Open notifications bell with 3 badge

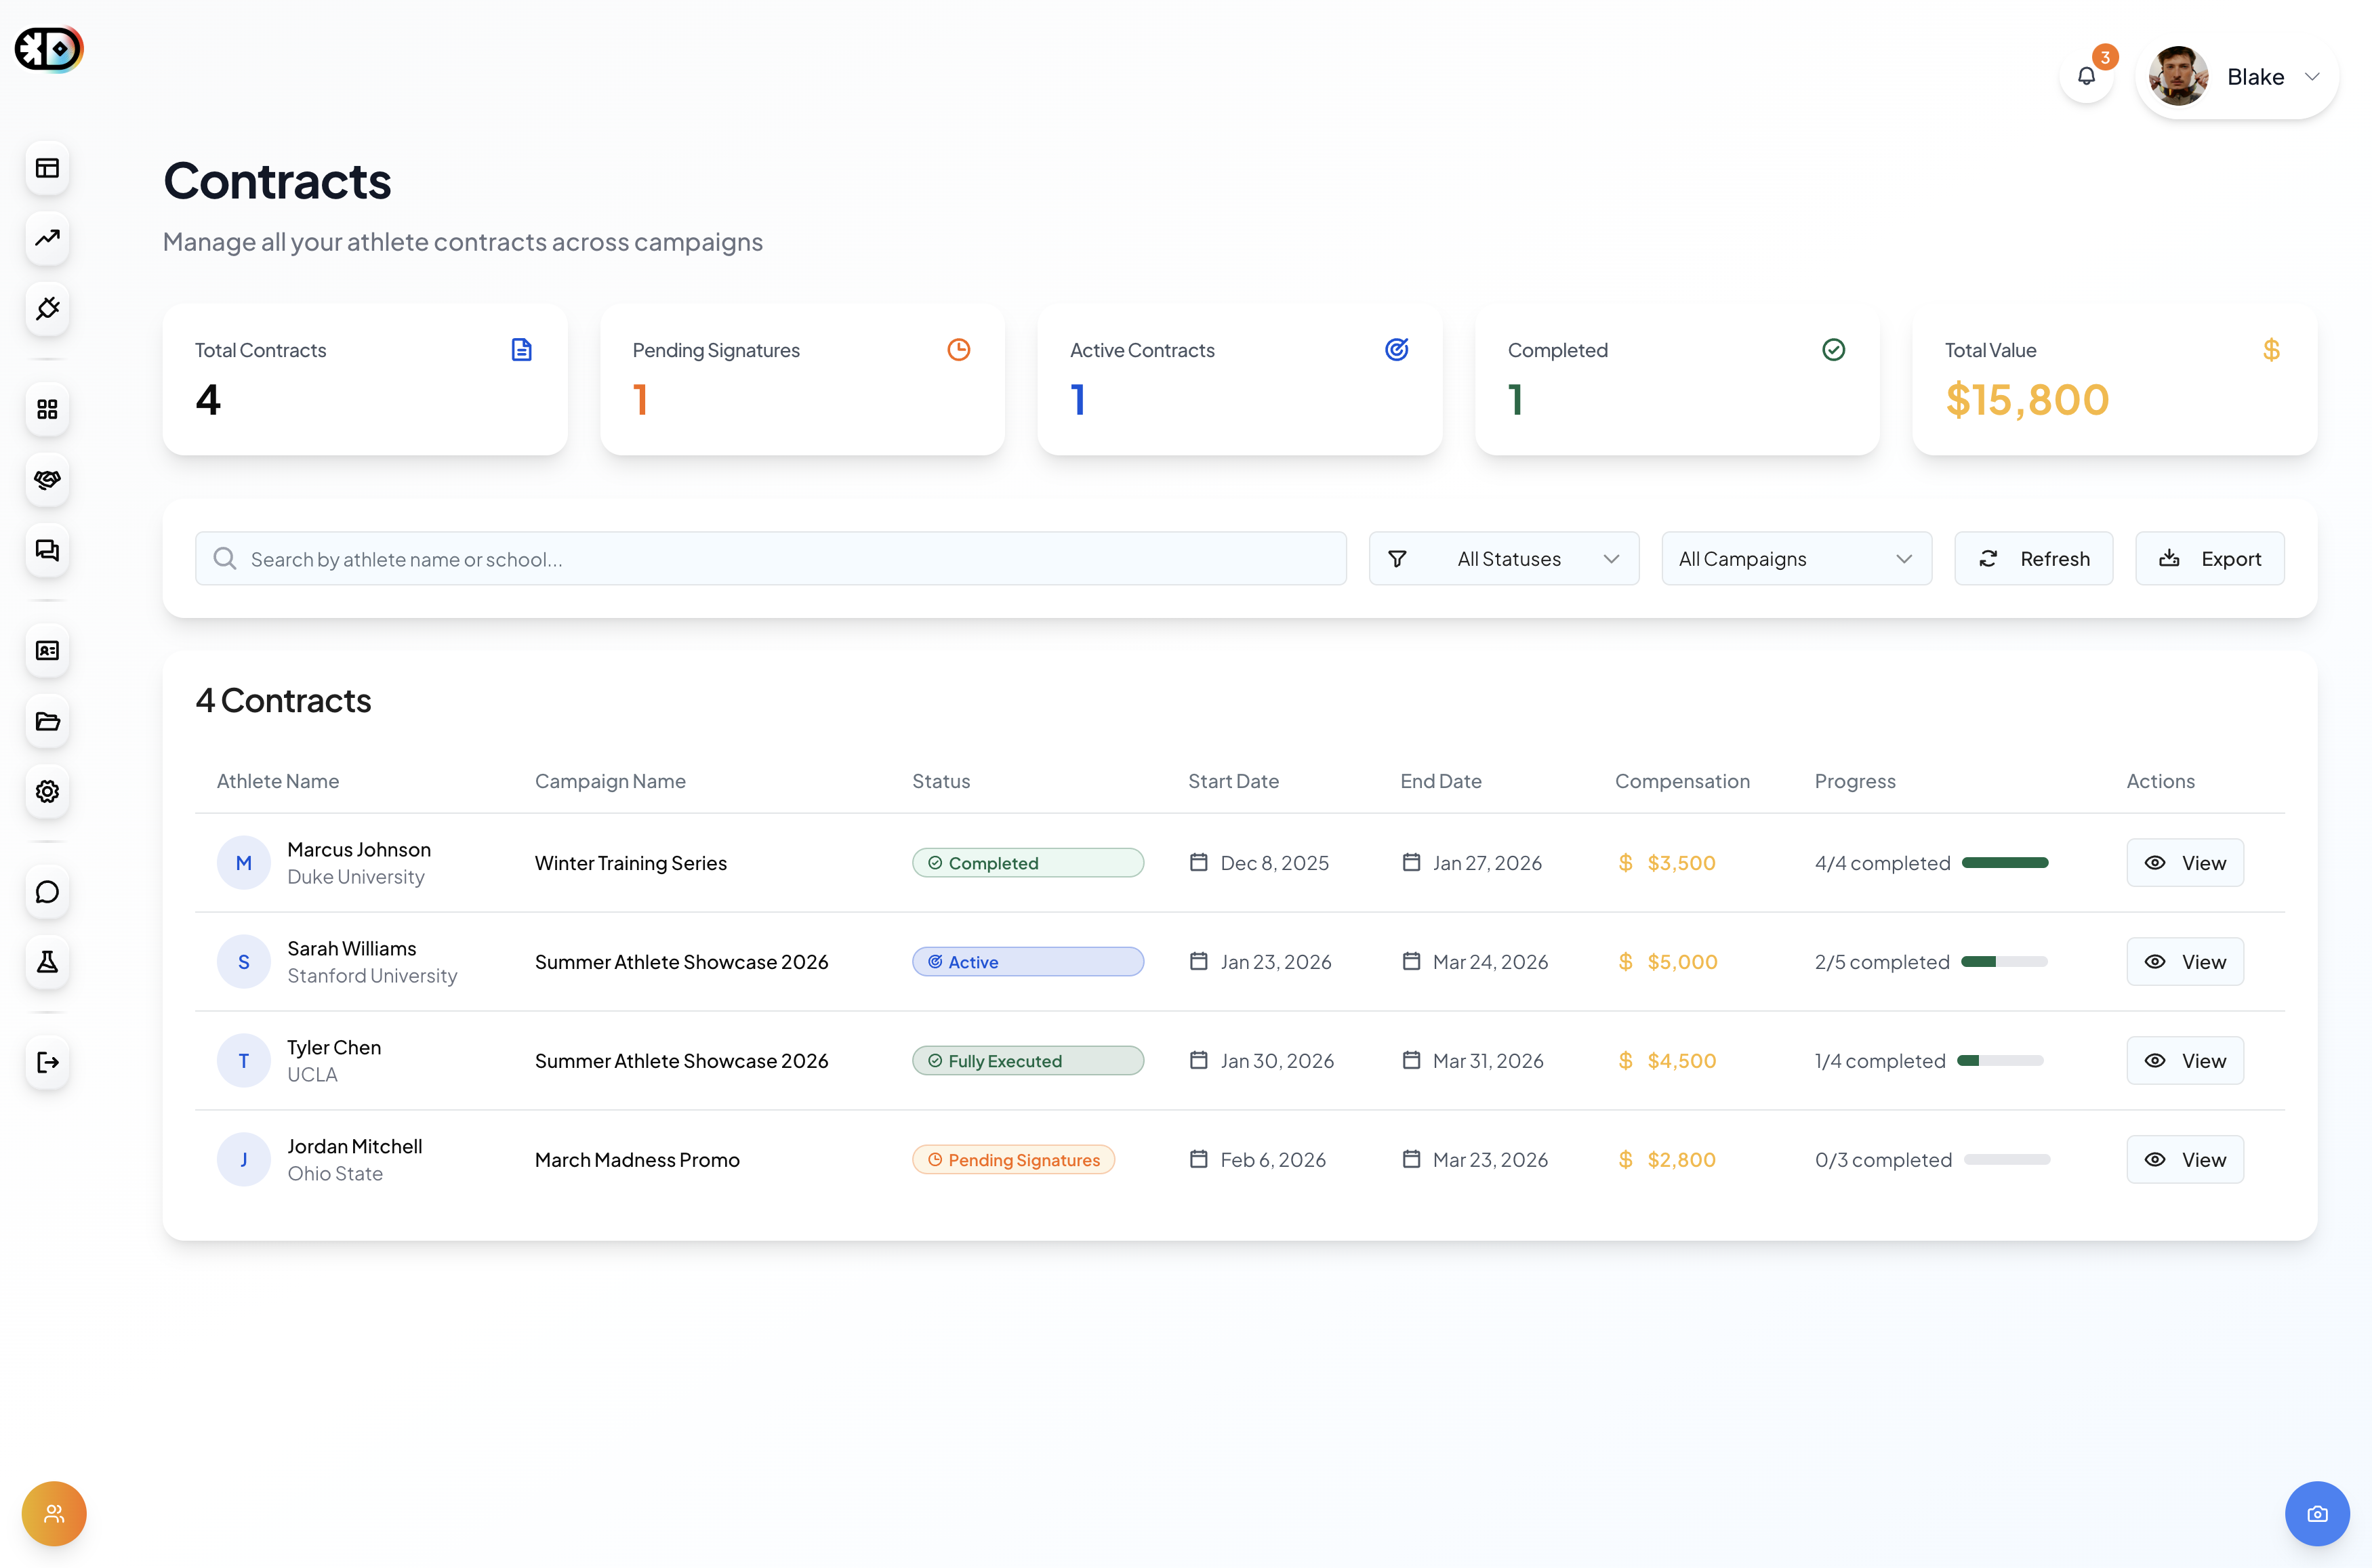[2087, 76]
